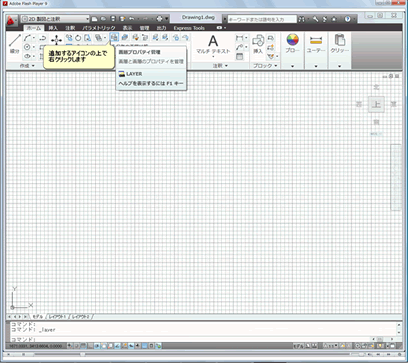Click the Utilities (ユーティ) measure icon
408x363 pixels.
click(x=316, y=43)
